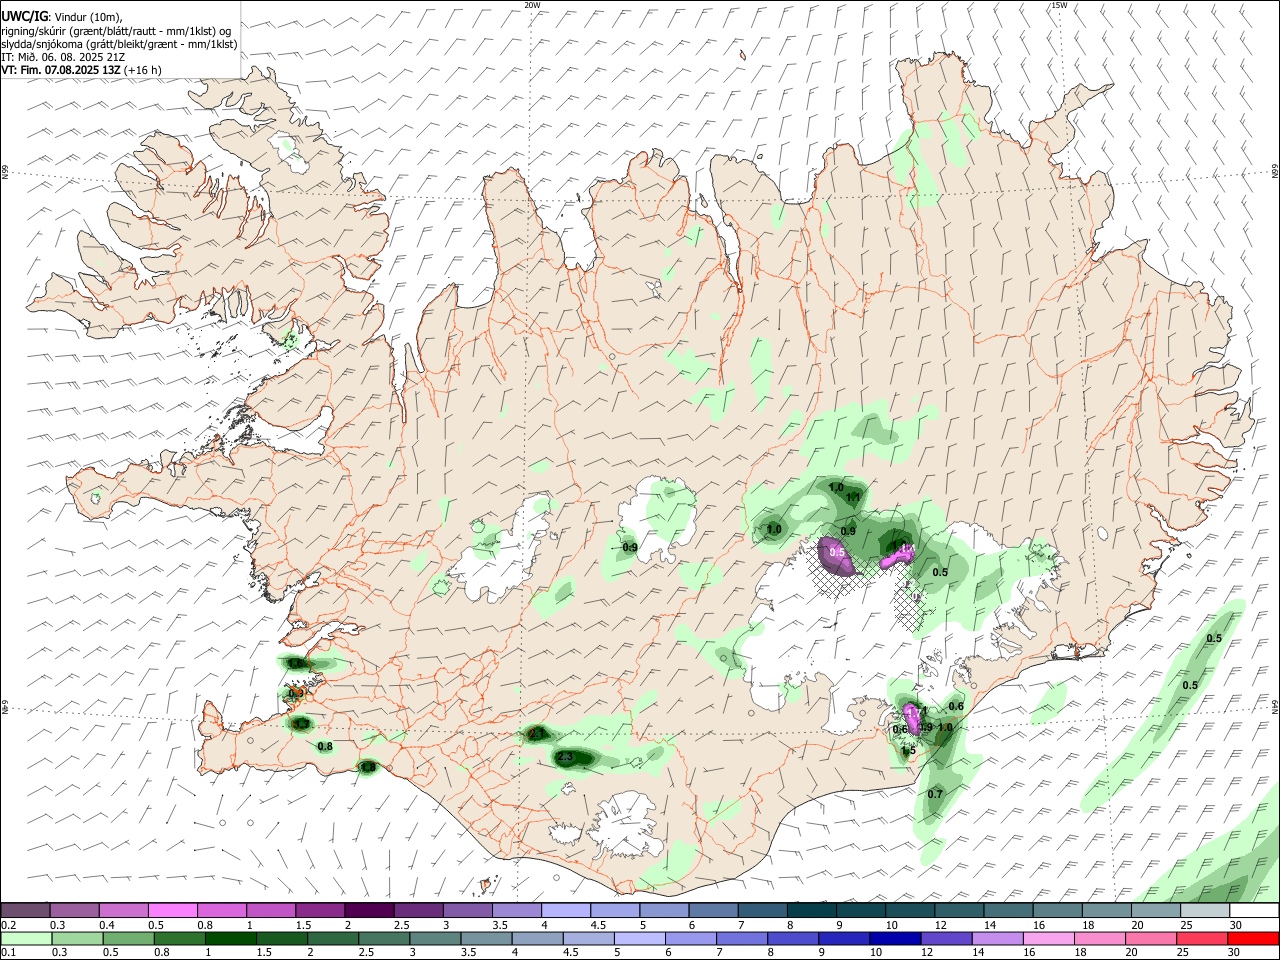Click the '2.3' precipitation value on the map
Screen dimensions: 1280x960
[565, 757]
